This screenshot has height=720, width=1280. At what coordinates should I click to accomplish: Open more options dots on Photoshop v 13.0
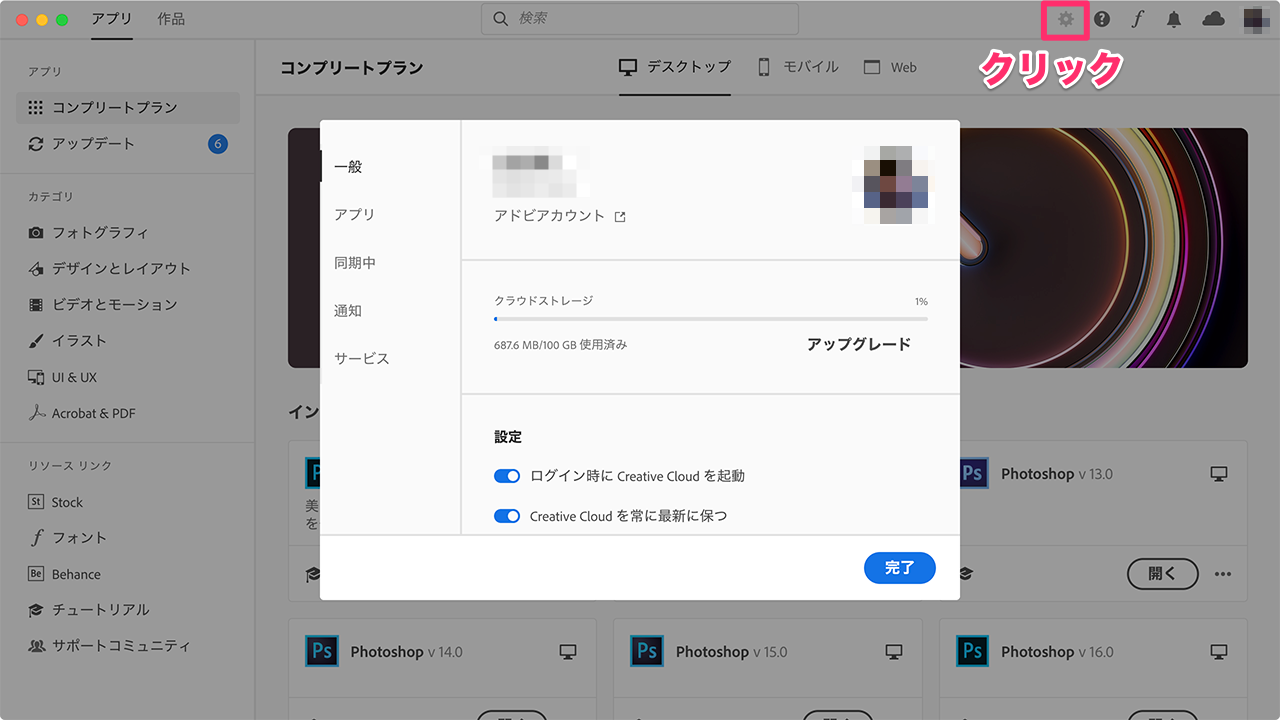(x=1222, y=574)
